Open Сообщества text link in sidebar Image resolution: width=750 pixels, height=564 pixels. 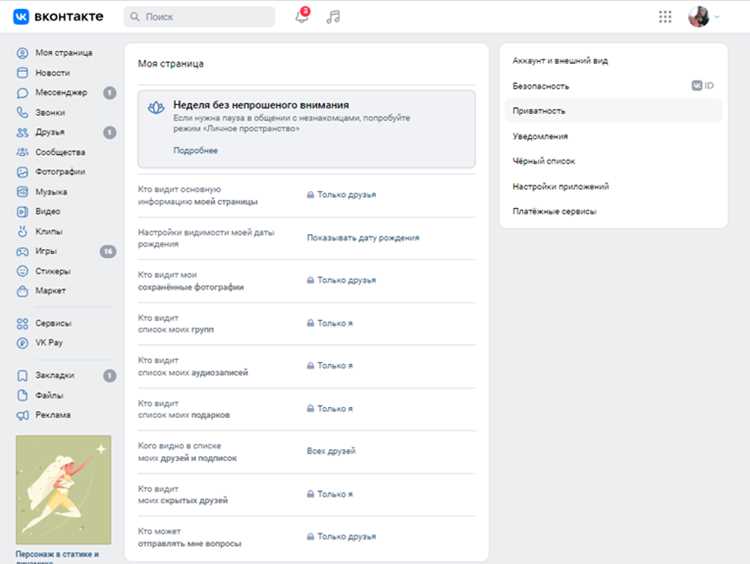60,152
